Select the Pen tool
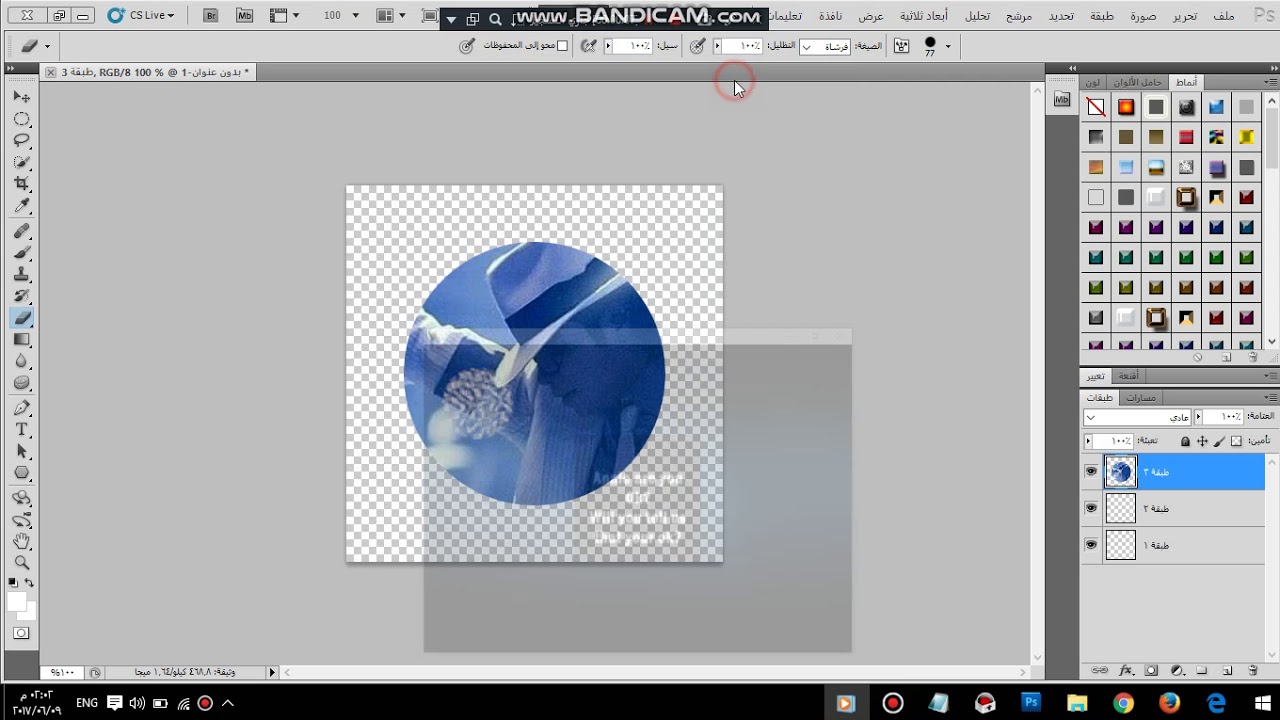Viewport: 1280px width, 720px height. (22, 408)
